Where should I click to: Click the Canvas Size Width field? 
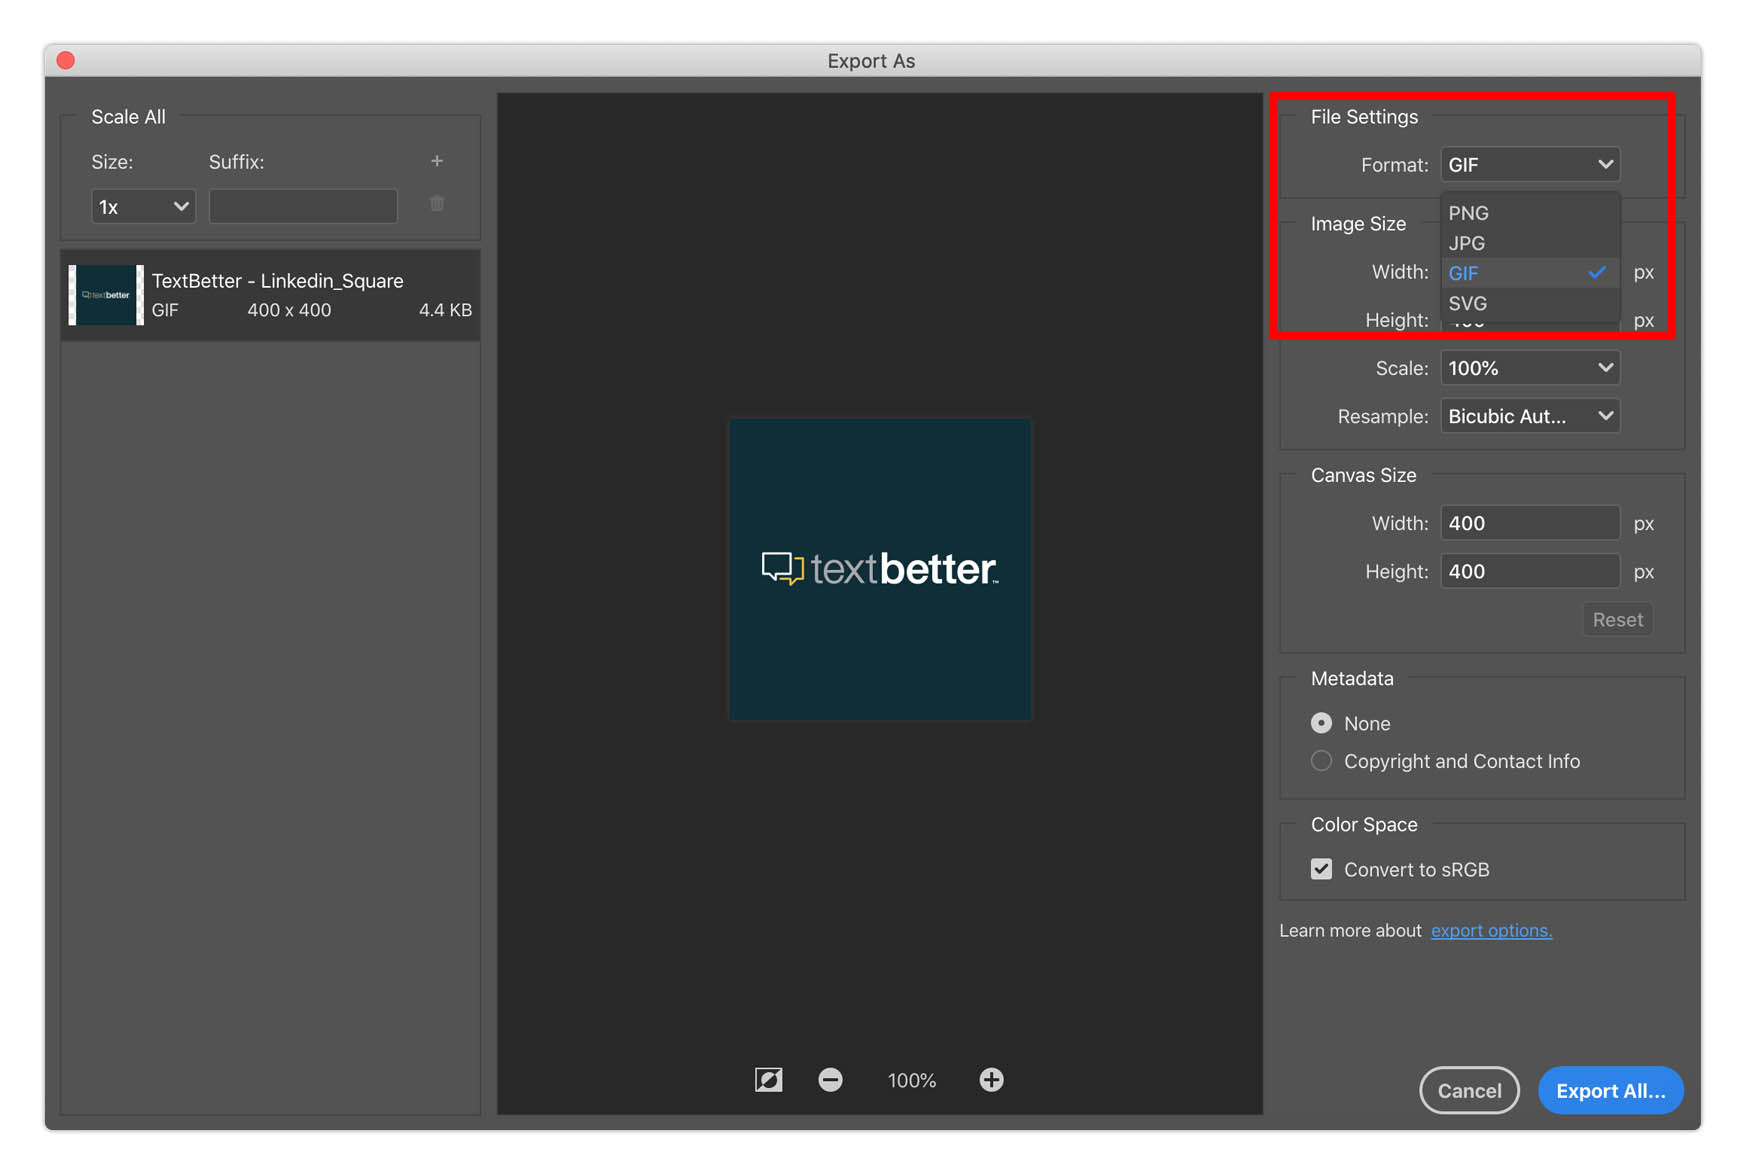1529,523
